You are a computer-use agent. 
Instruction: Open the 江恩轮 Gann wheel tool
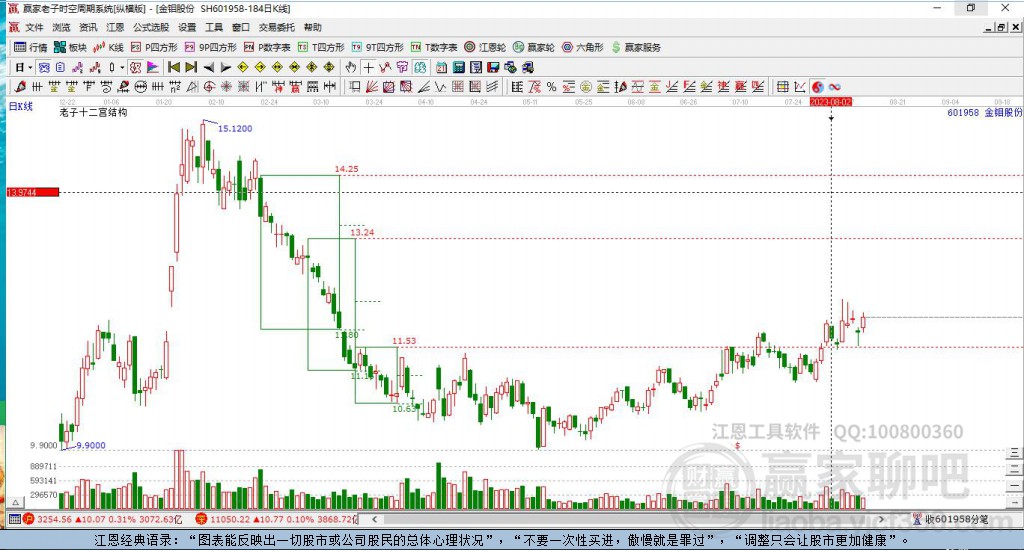point(485,47)
